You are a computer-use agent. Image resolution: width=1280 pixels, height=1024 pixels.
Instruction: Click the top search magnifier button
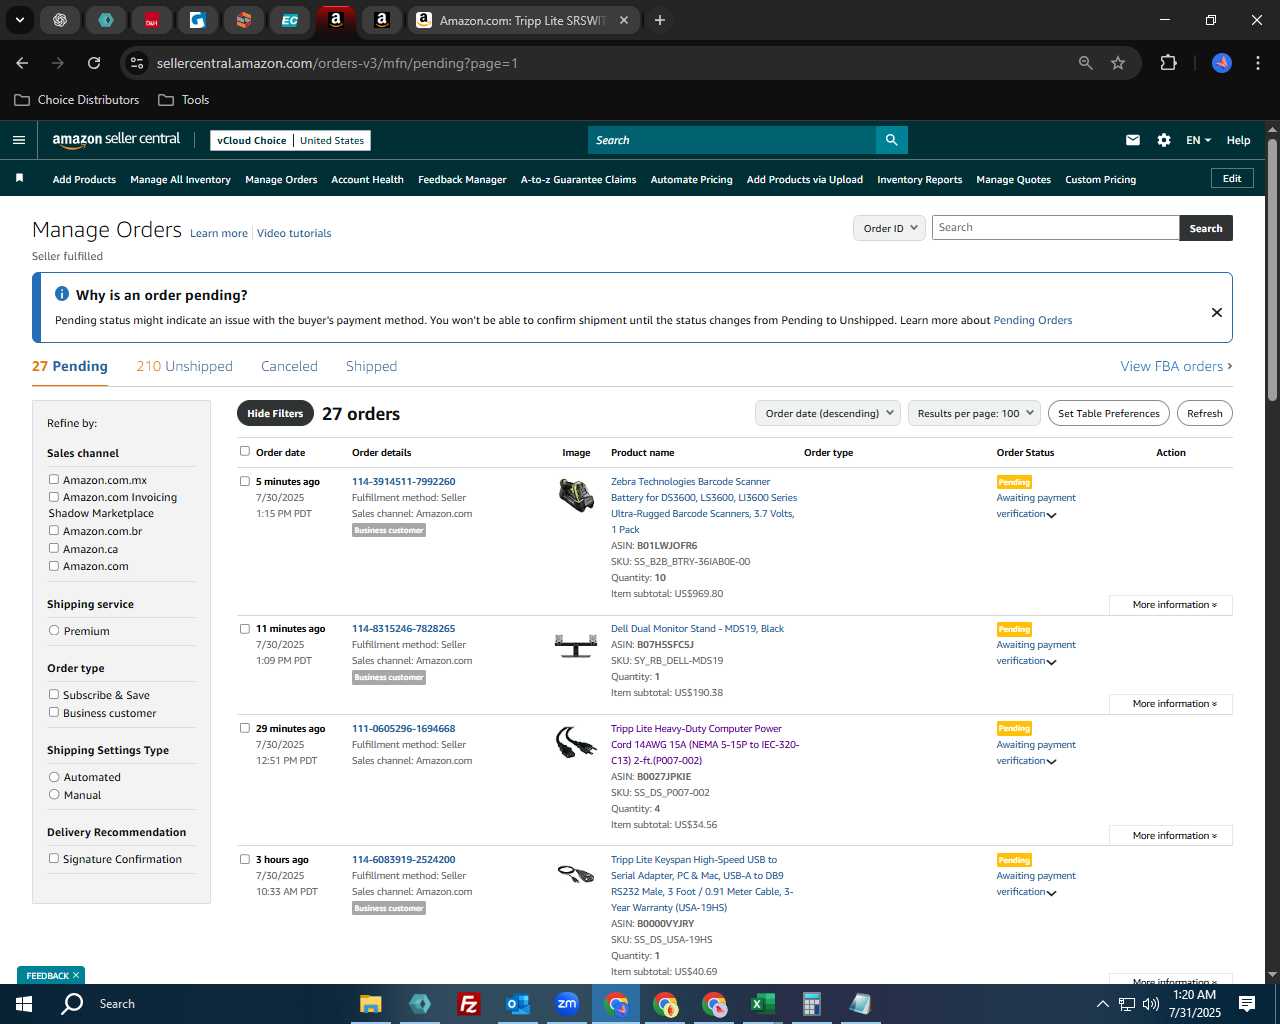[x=891, y=140]
